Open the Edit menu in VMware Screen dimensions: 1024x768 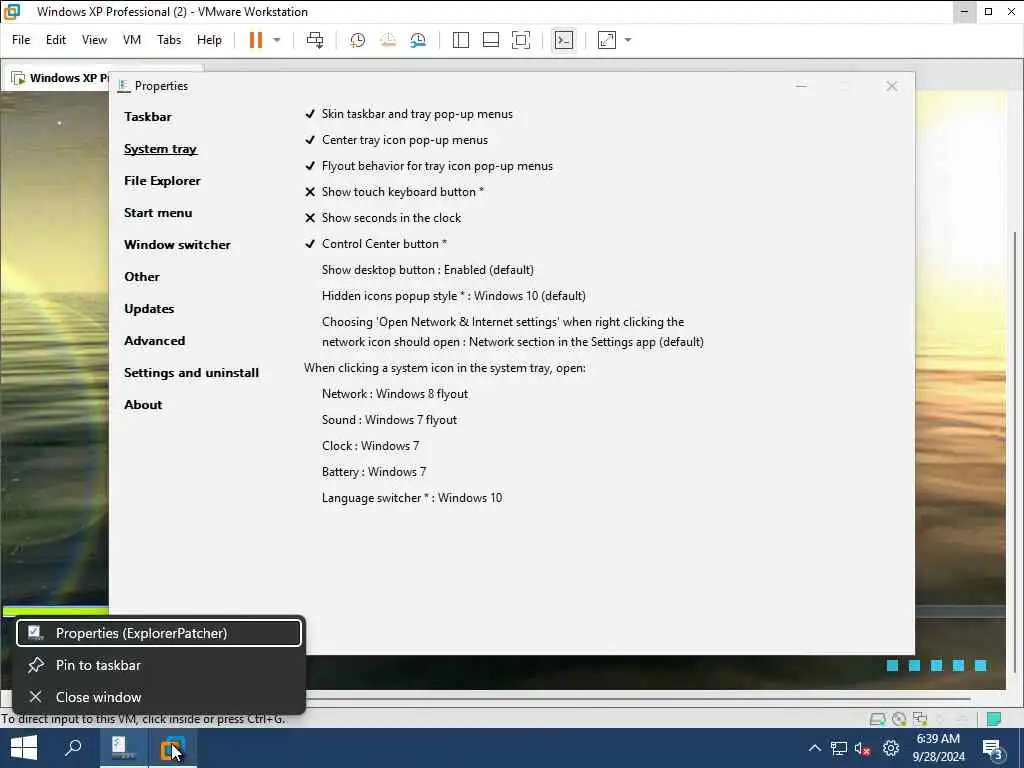(56, 40)
